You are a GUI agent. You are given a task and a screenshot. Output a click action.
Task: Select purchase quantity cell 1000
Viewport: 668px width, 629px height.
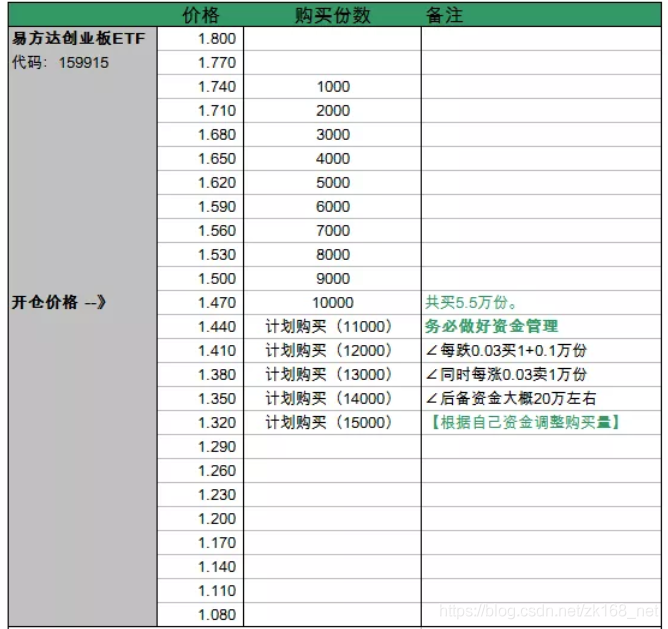332,87
